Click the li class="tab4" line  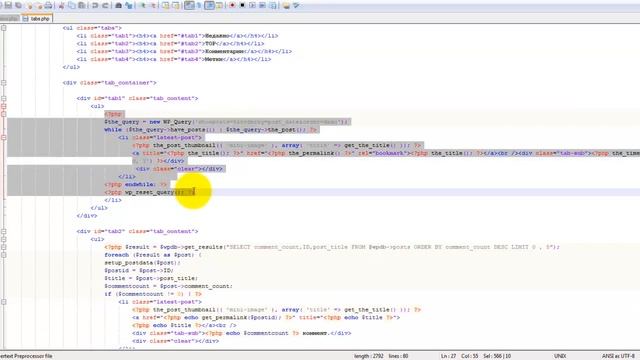(x=174, y=59)
